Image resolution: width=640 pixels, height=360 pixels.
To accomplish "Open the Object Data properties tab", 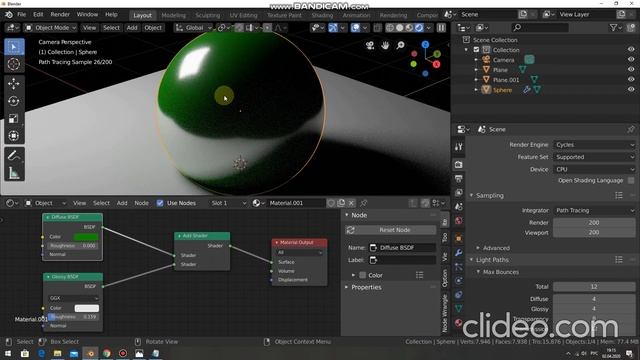I will click(458, 309).
